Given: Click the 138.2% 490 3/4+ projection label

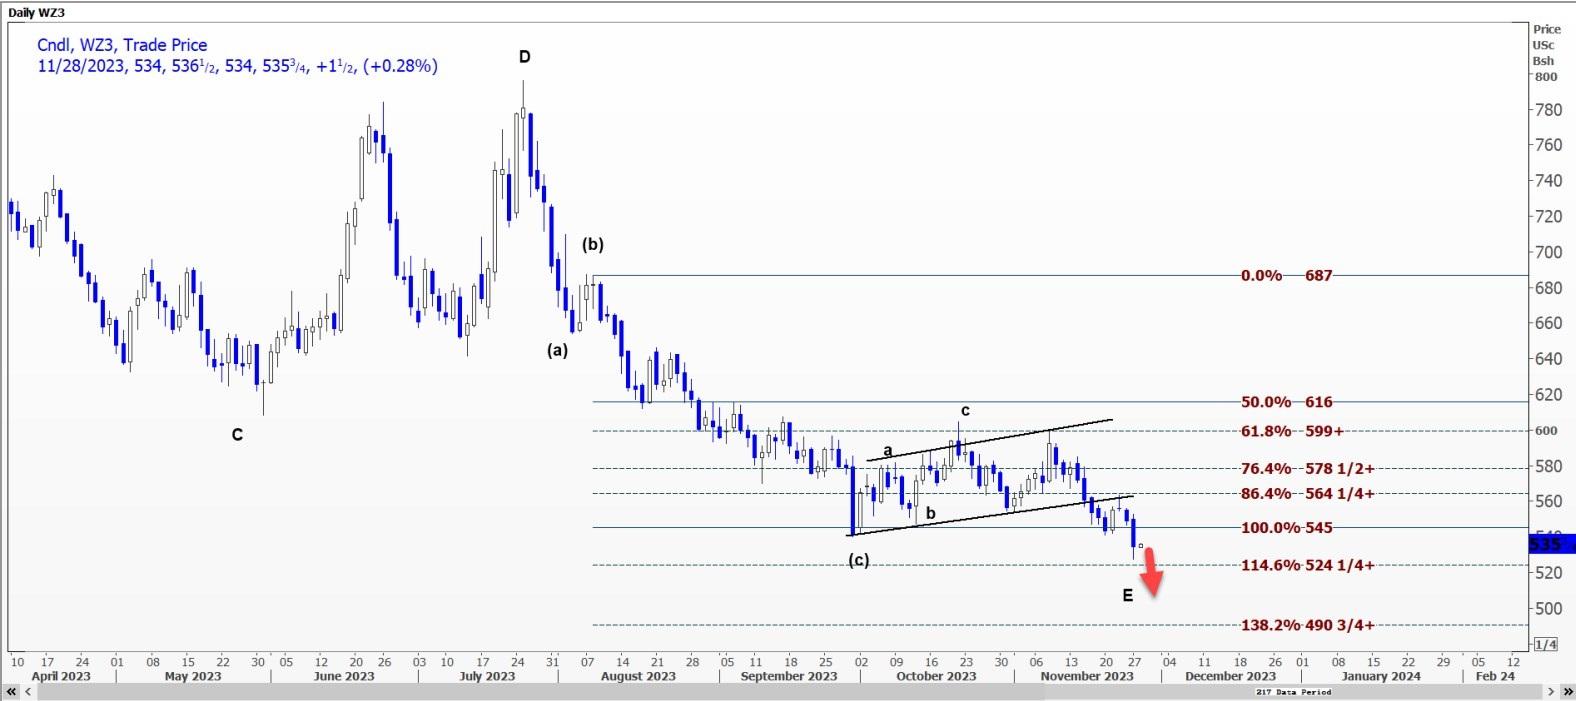Looking at the screenshot, I should point(1307,625).
